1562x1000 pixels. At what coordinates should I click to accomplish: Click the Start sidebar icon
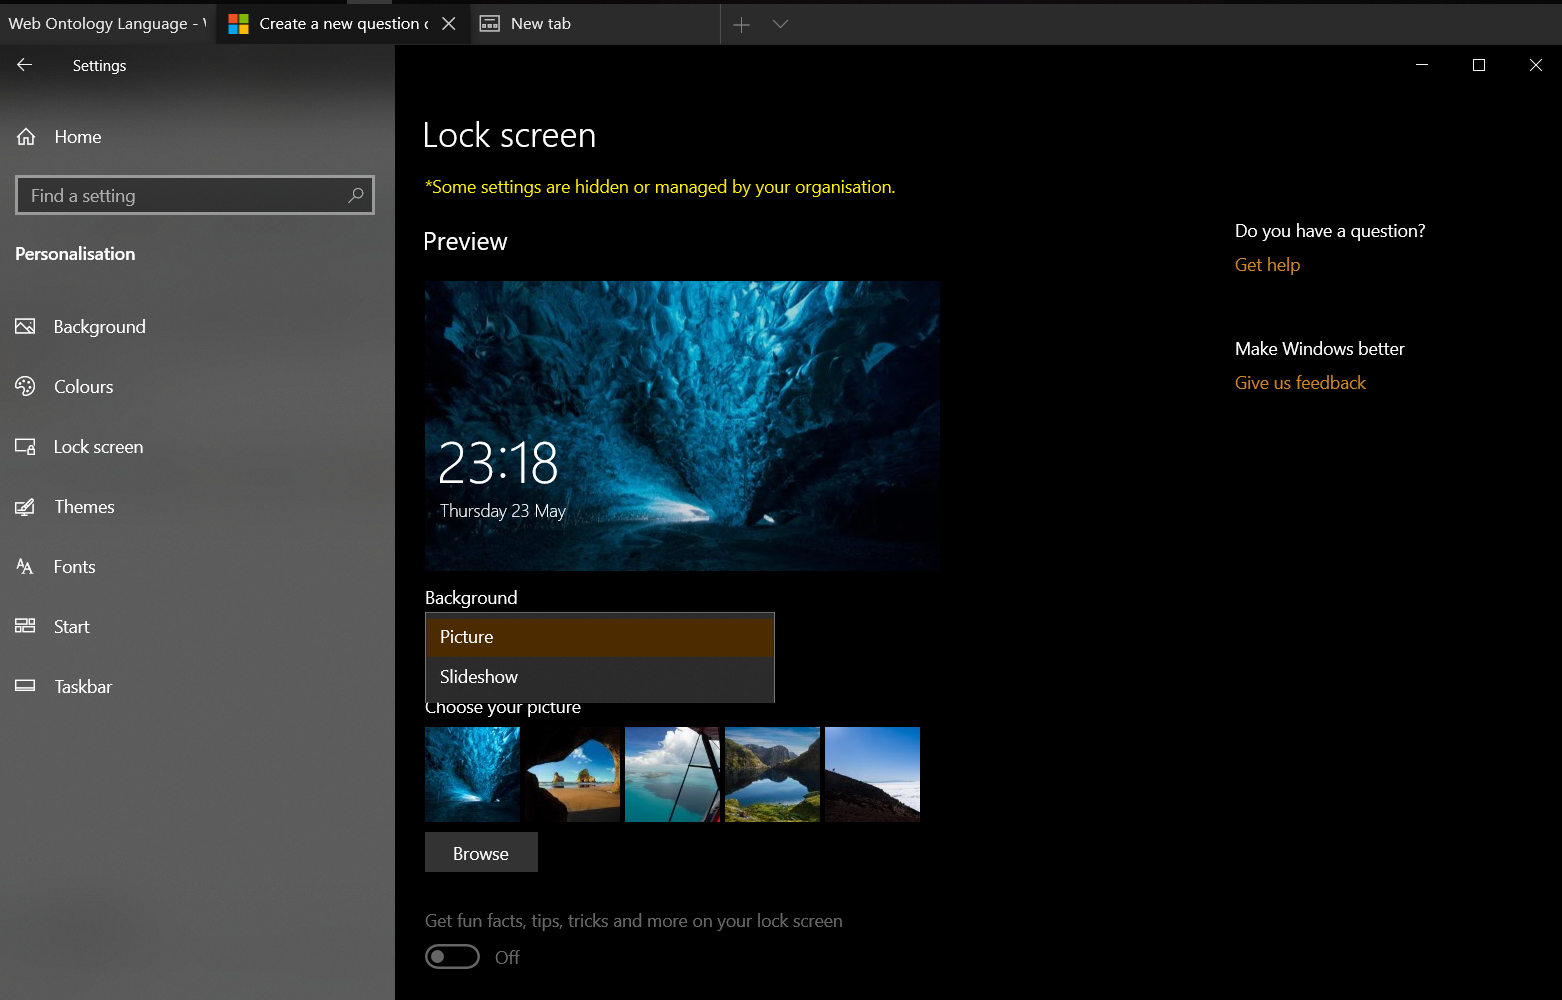(26, 626)
